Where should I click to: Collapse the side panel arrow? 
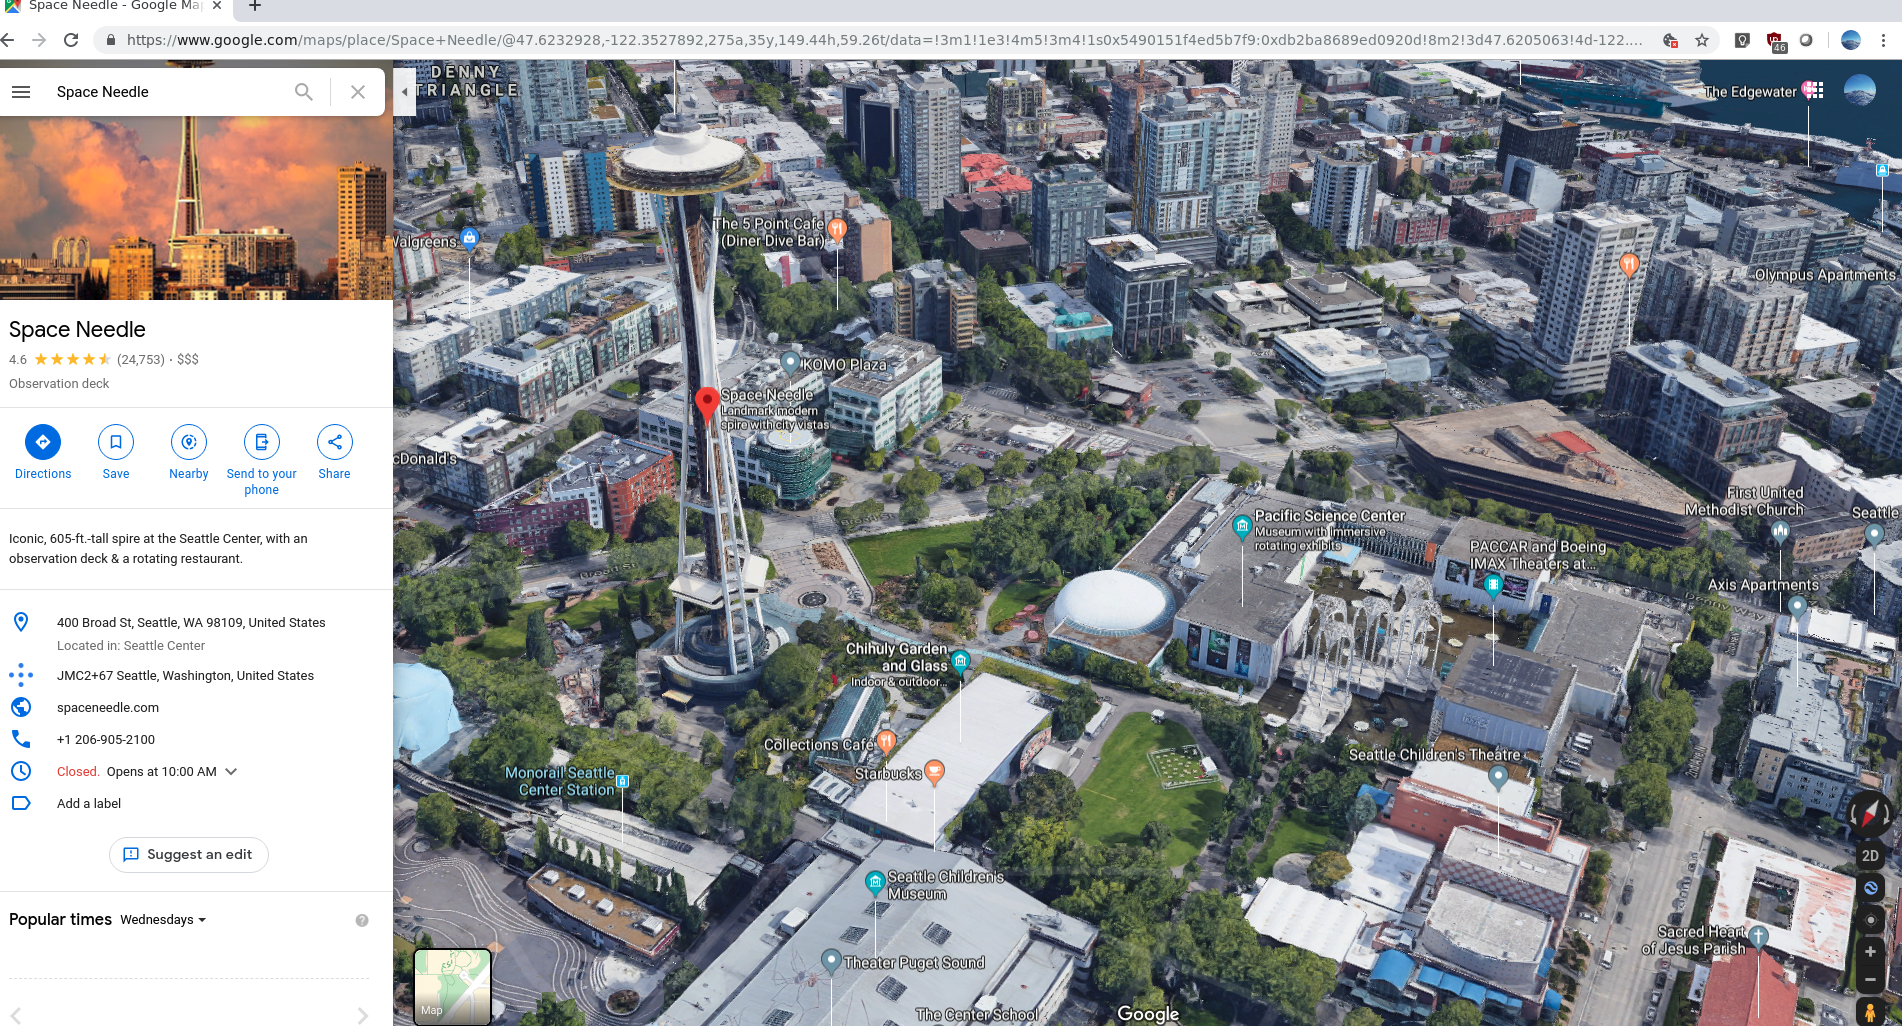point(404,92)
